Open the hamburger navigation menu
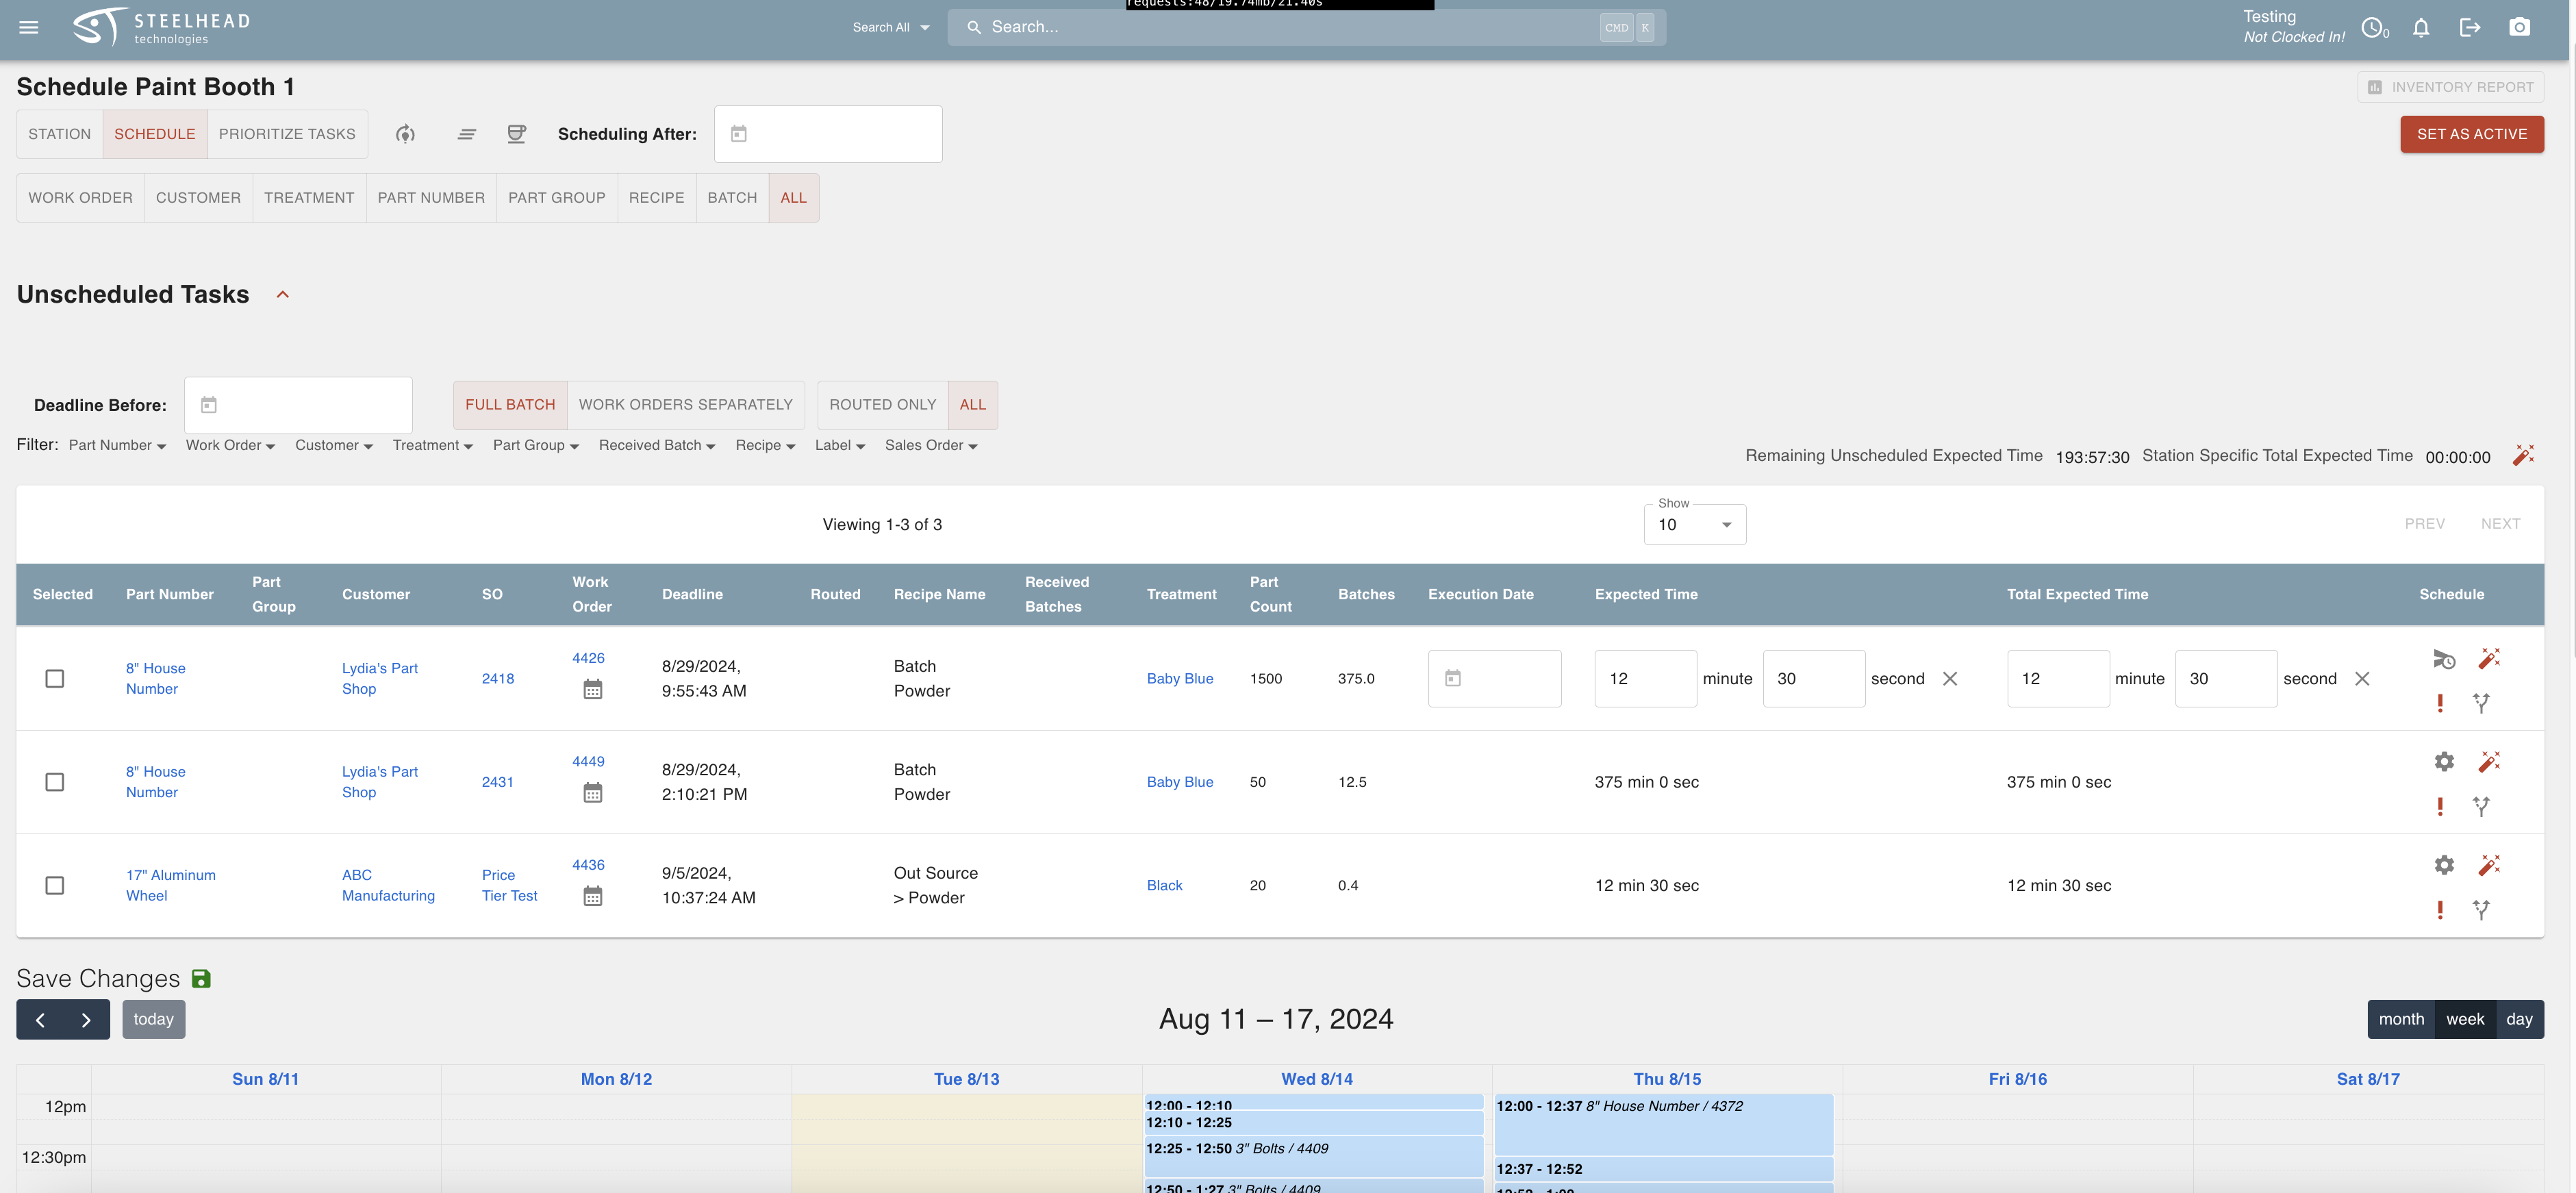This screenshot has width=2576, height=1193. pos(29,27)
